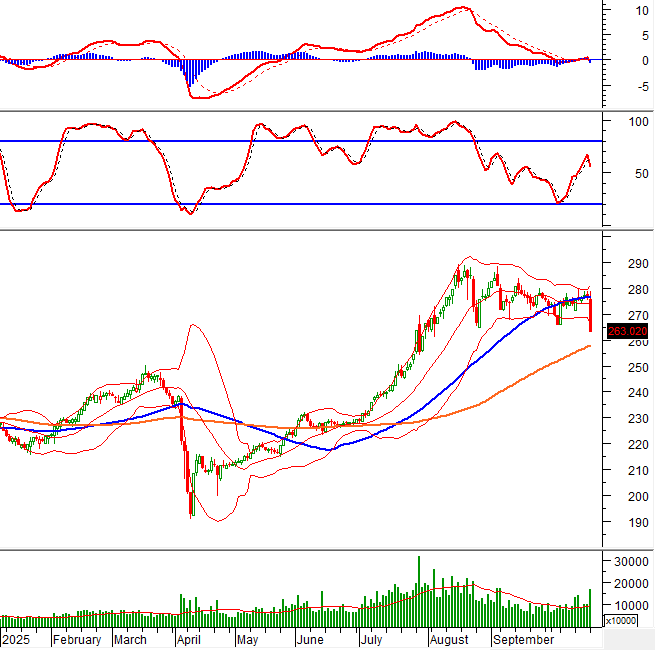Click the 2025 year label on the time axis
This screenshot has width=655, height=650.
click(18, 640)
